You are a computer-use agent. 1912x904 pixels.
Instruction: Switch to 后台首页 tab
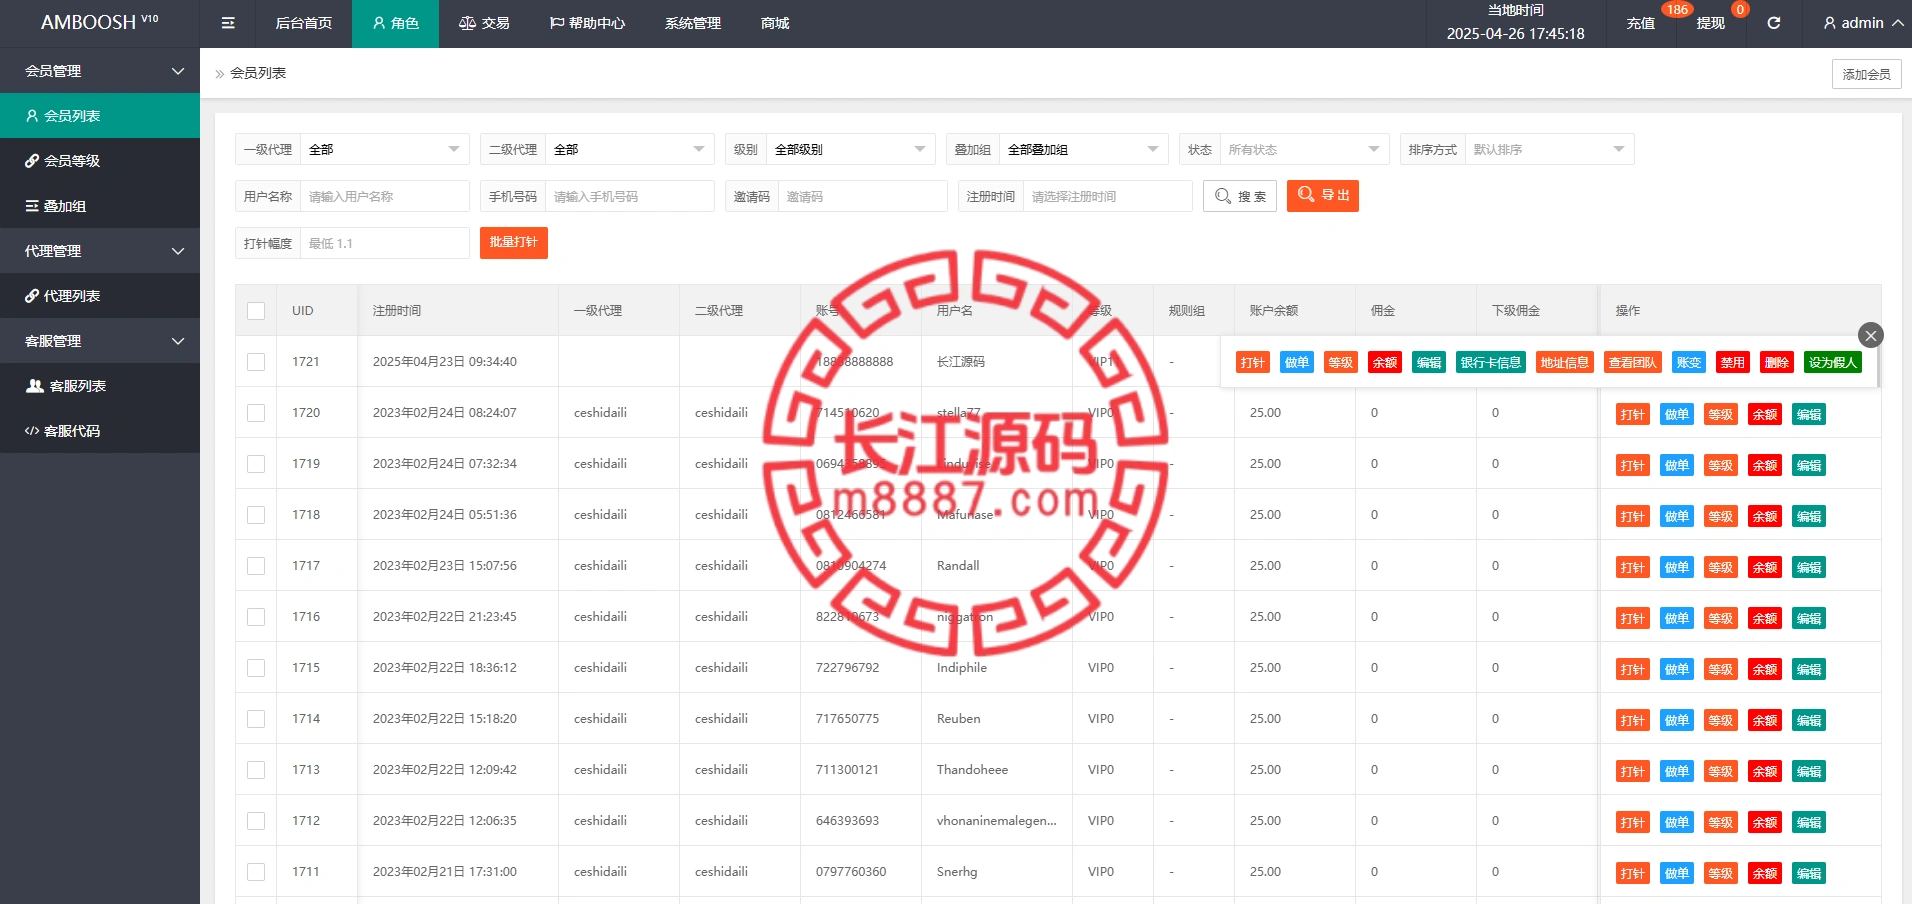pyautogui.click(x=304, y=23)
